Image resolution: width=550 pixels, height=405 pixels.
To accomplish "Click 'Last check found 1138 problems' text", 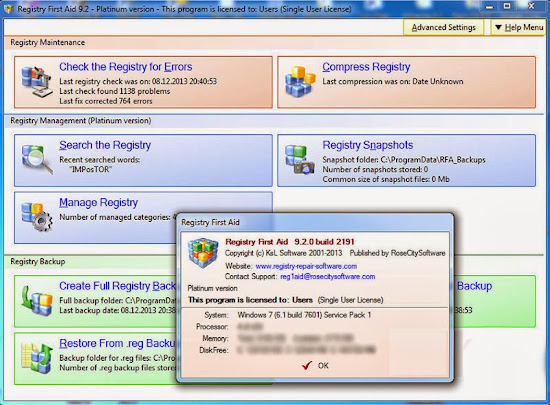I will click(114, 91).
